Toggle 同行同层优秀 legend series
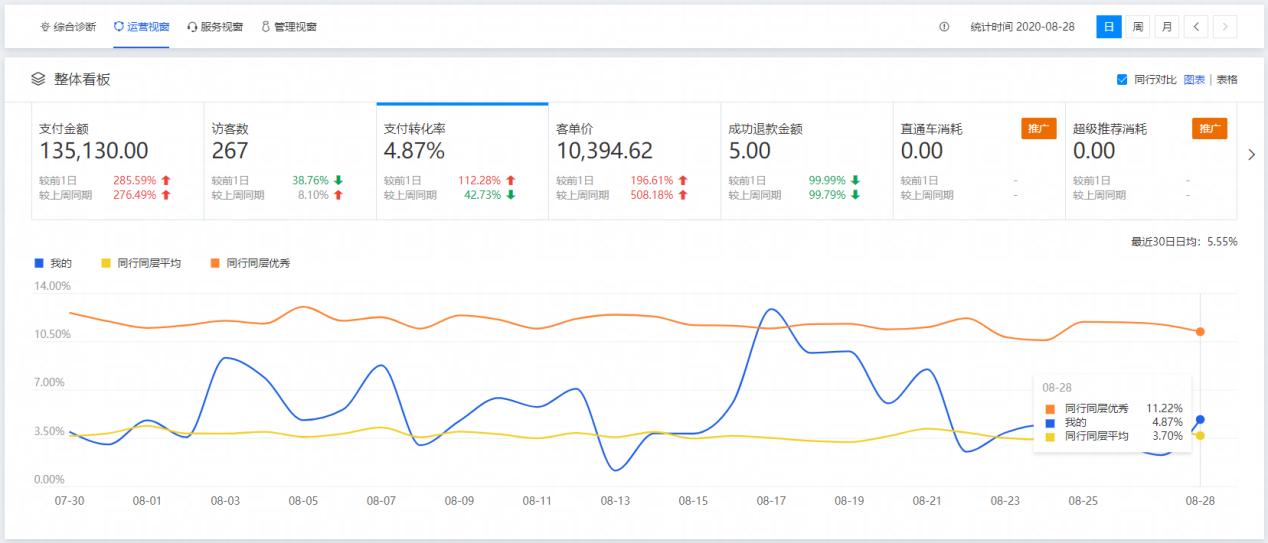 tap(215, 263)
